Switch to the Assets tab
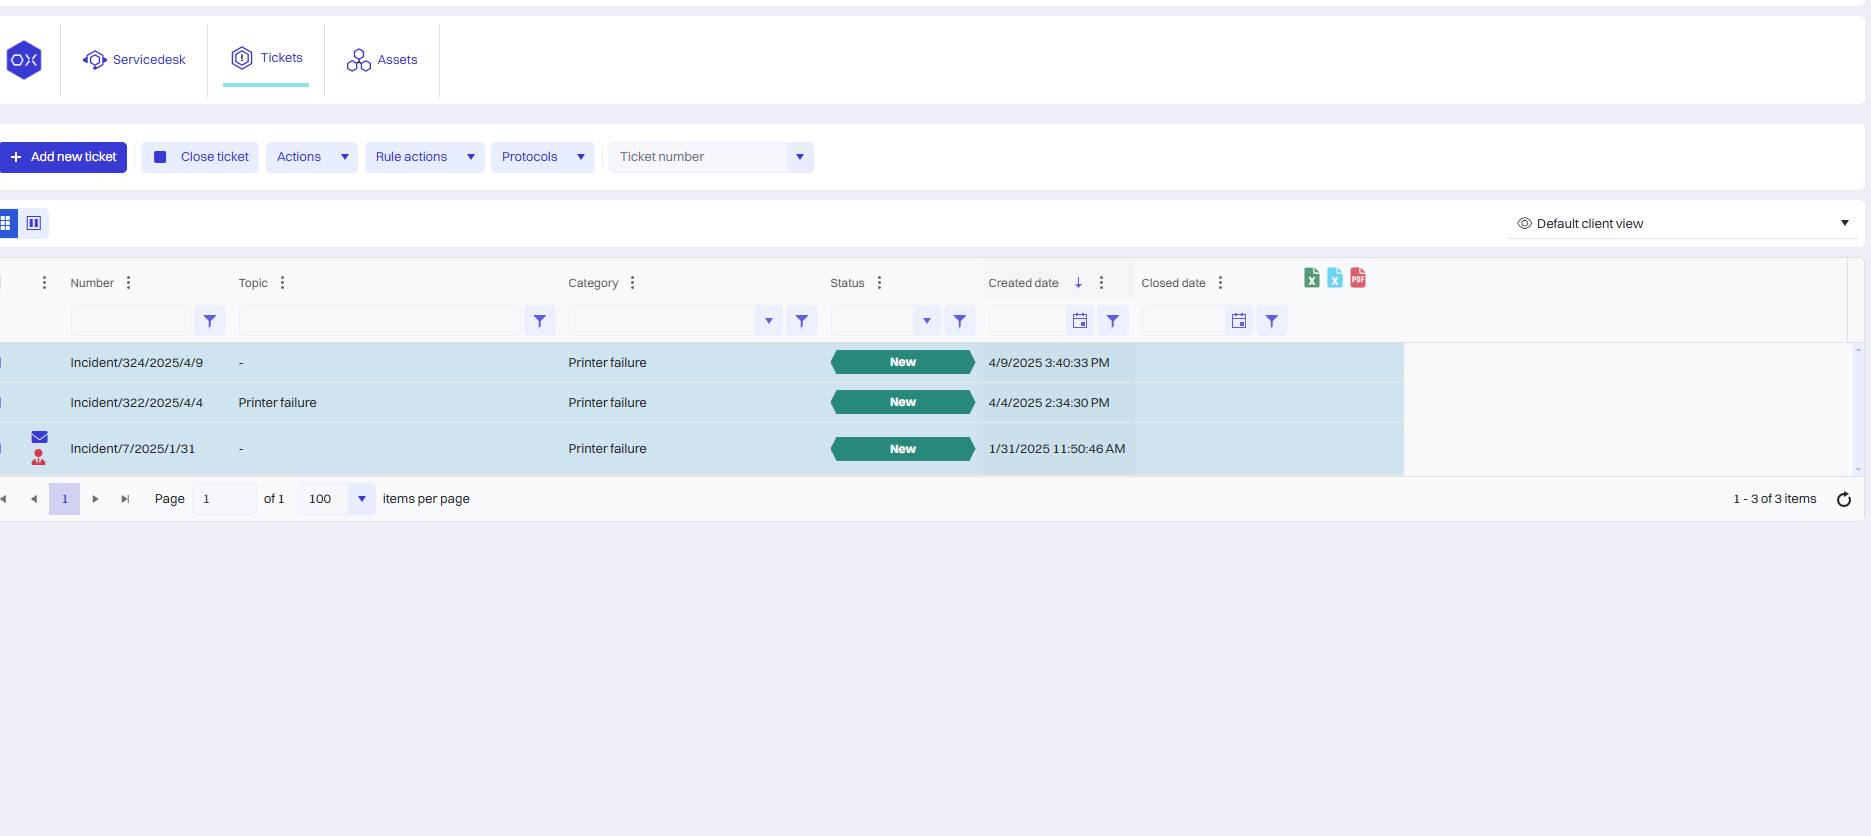The height and width of the screenshot is (836, 1871). (x=382, y=60)
